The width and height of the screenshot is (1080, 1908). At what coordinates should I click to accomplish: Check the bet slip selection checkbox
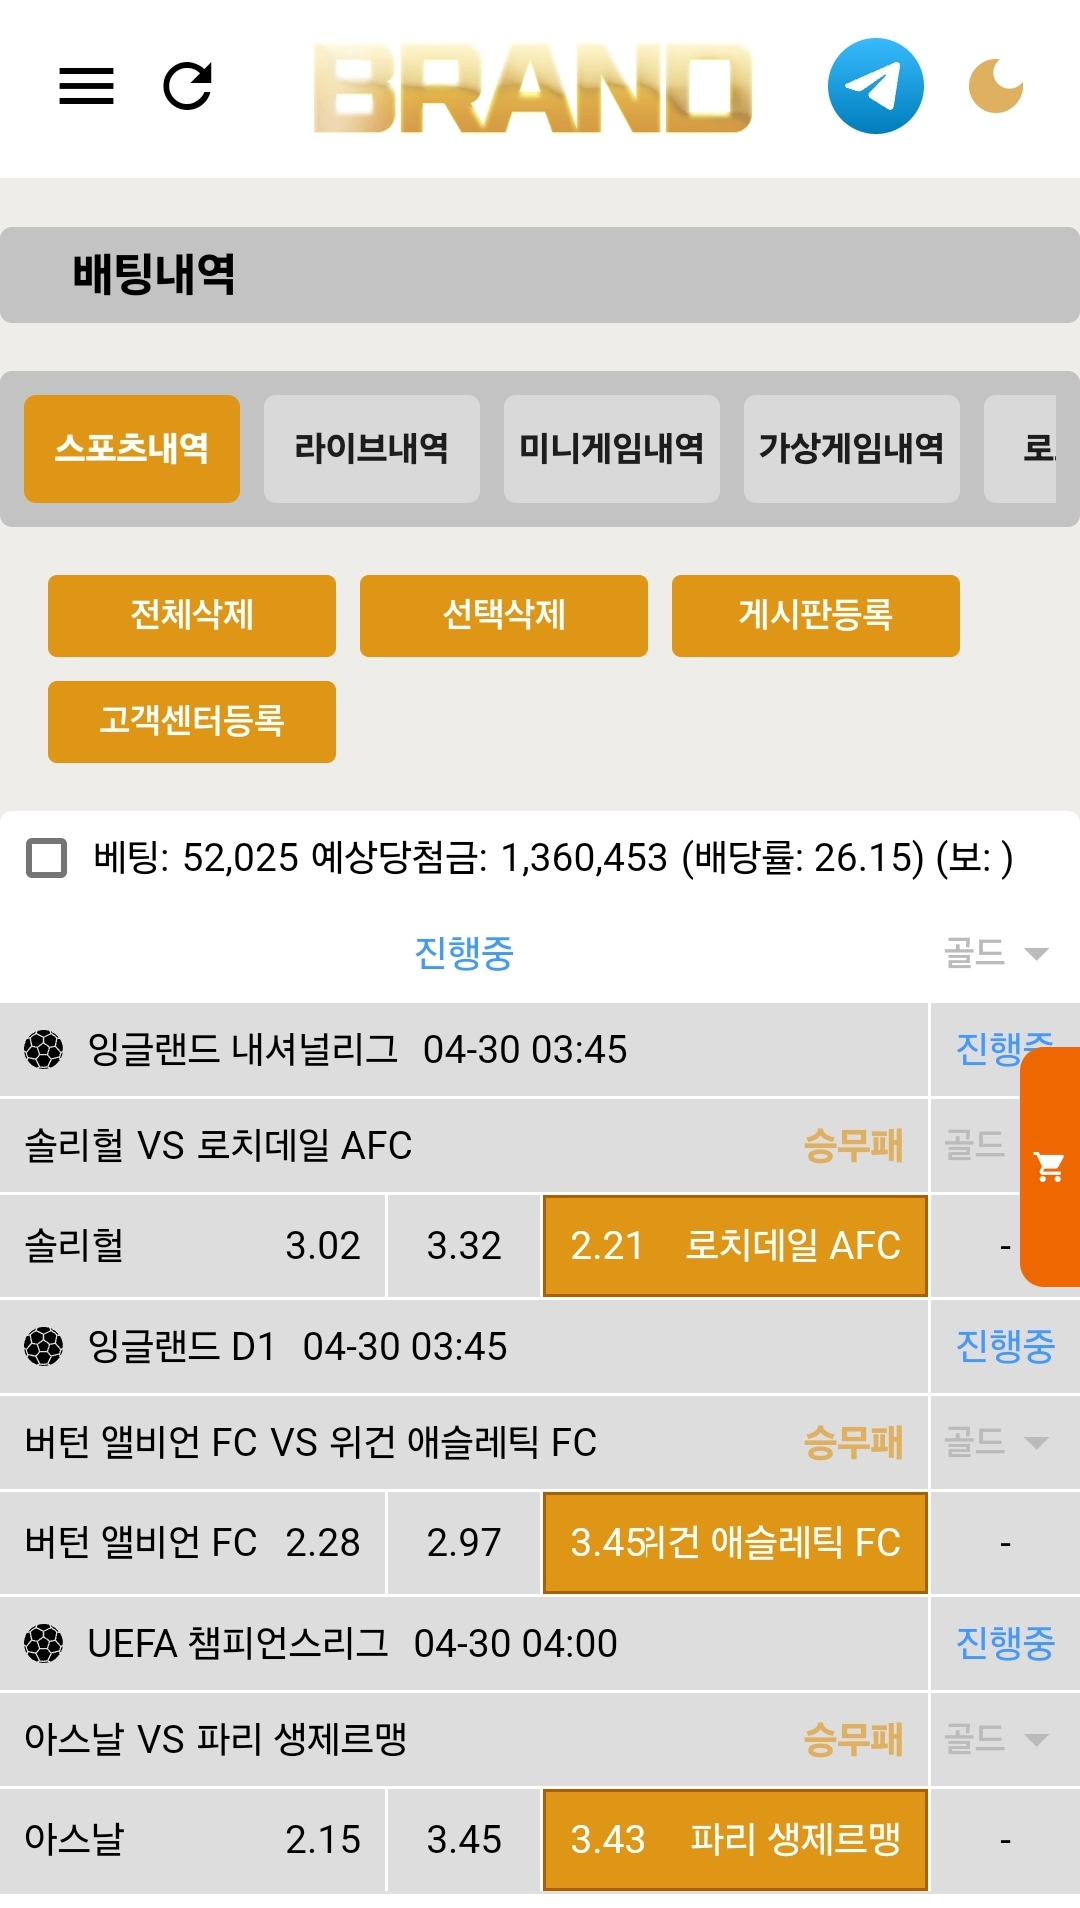click(46, 858)
